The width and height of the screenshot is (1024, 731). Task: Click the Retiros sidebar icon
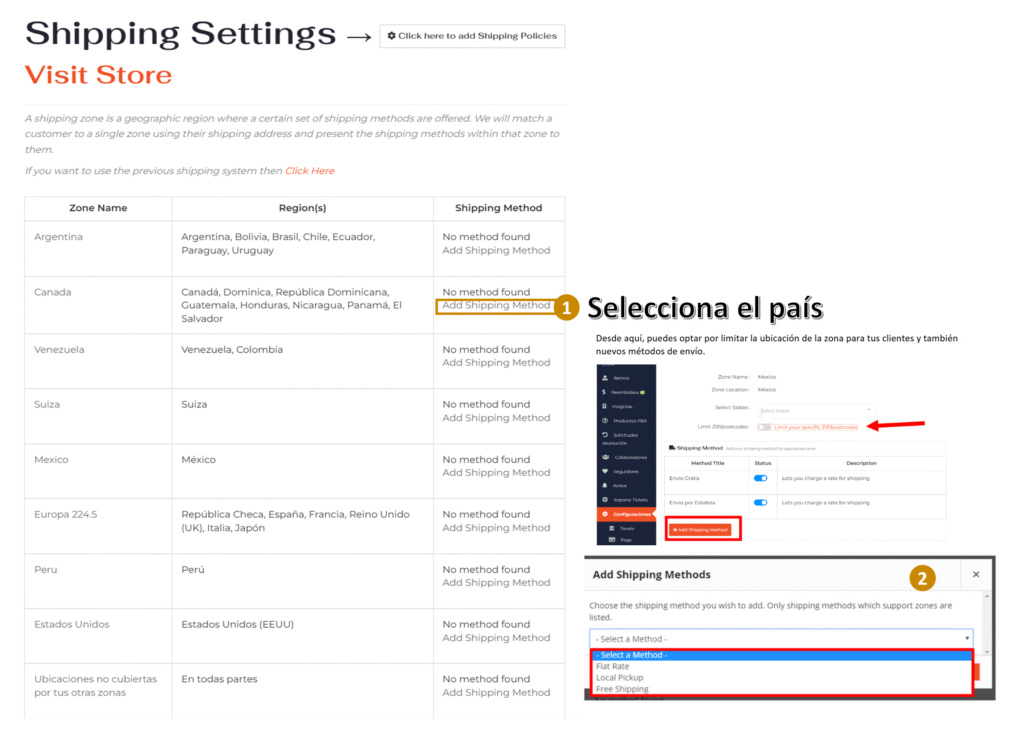pyautogui.click(x=606, y=378)
